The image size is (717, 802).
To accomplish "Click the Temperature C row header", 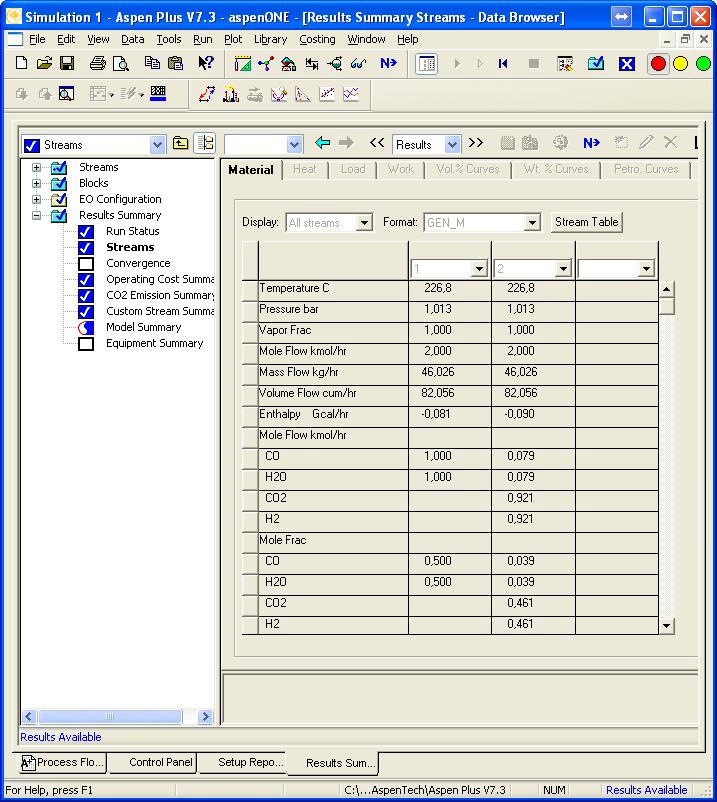I will [x=250, y=291].
